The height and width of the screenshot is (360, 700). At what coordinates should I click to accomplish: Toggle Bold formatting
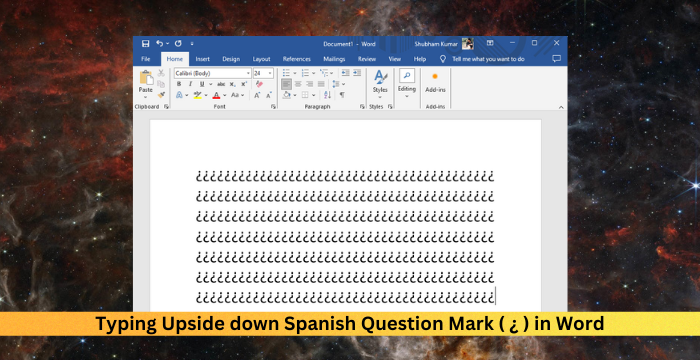[x=179, y=84]
